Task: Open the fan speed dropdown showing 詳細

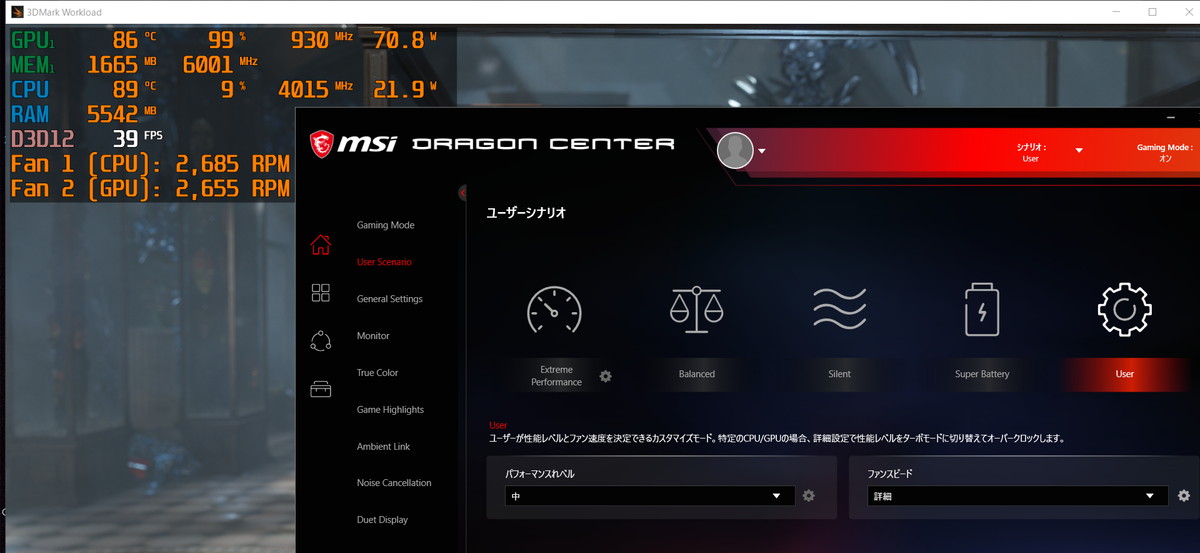Action: point(1017,496)
